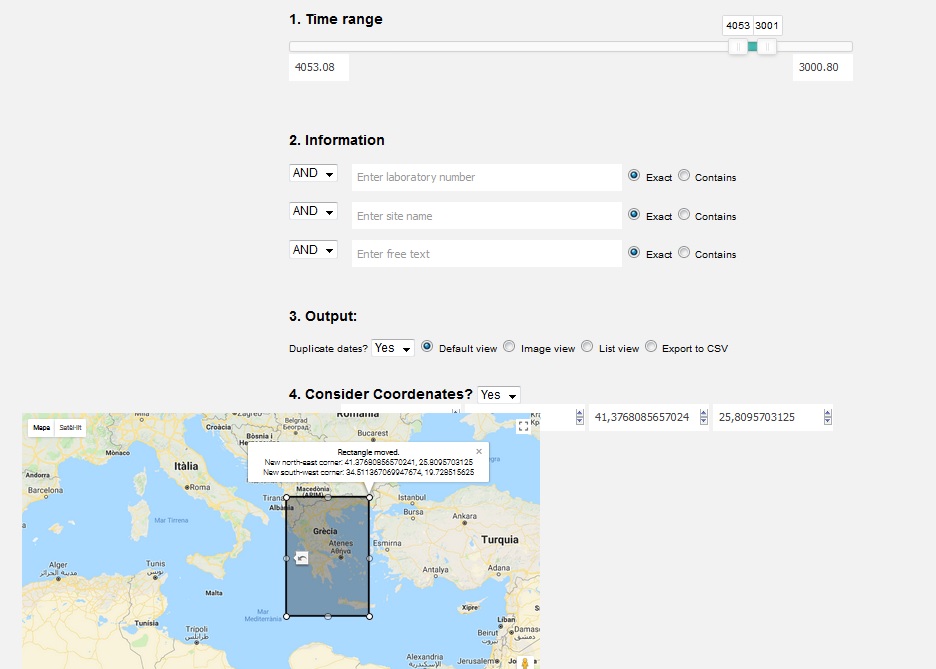
Task: Focus the 'Enter free text' field
Action: click(487, 254)
